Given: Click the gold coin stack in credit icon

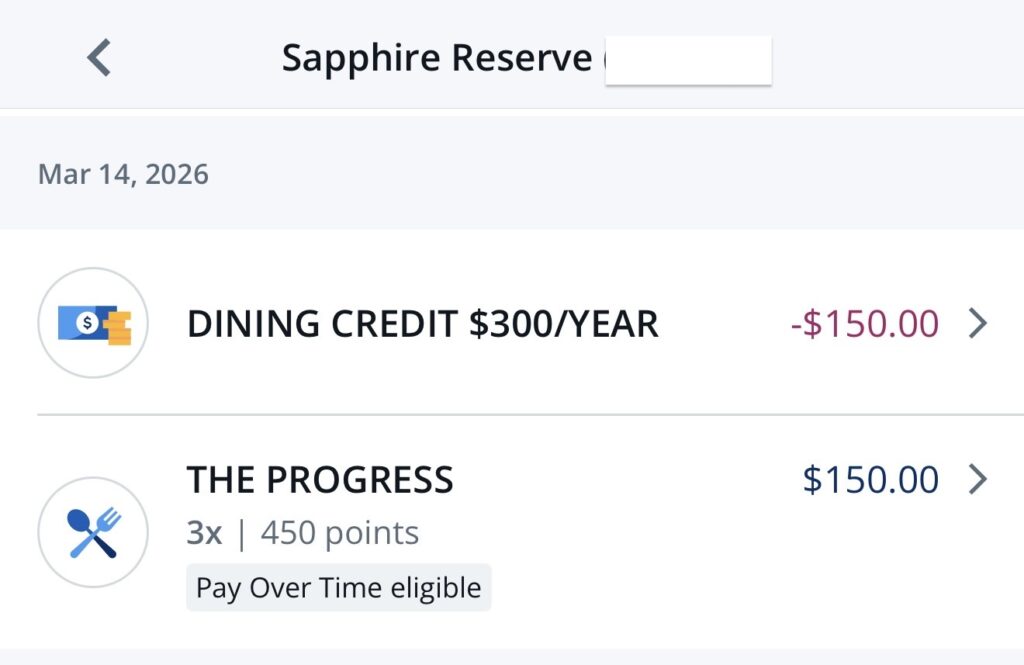Looking at the screenshot, I should pos(119,329).
